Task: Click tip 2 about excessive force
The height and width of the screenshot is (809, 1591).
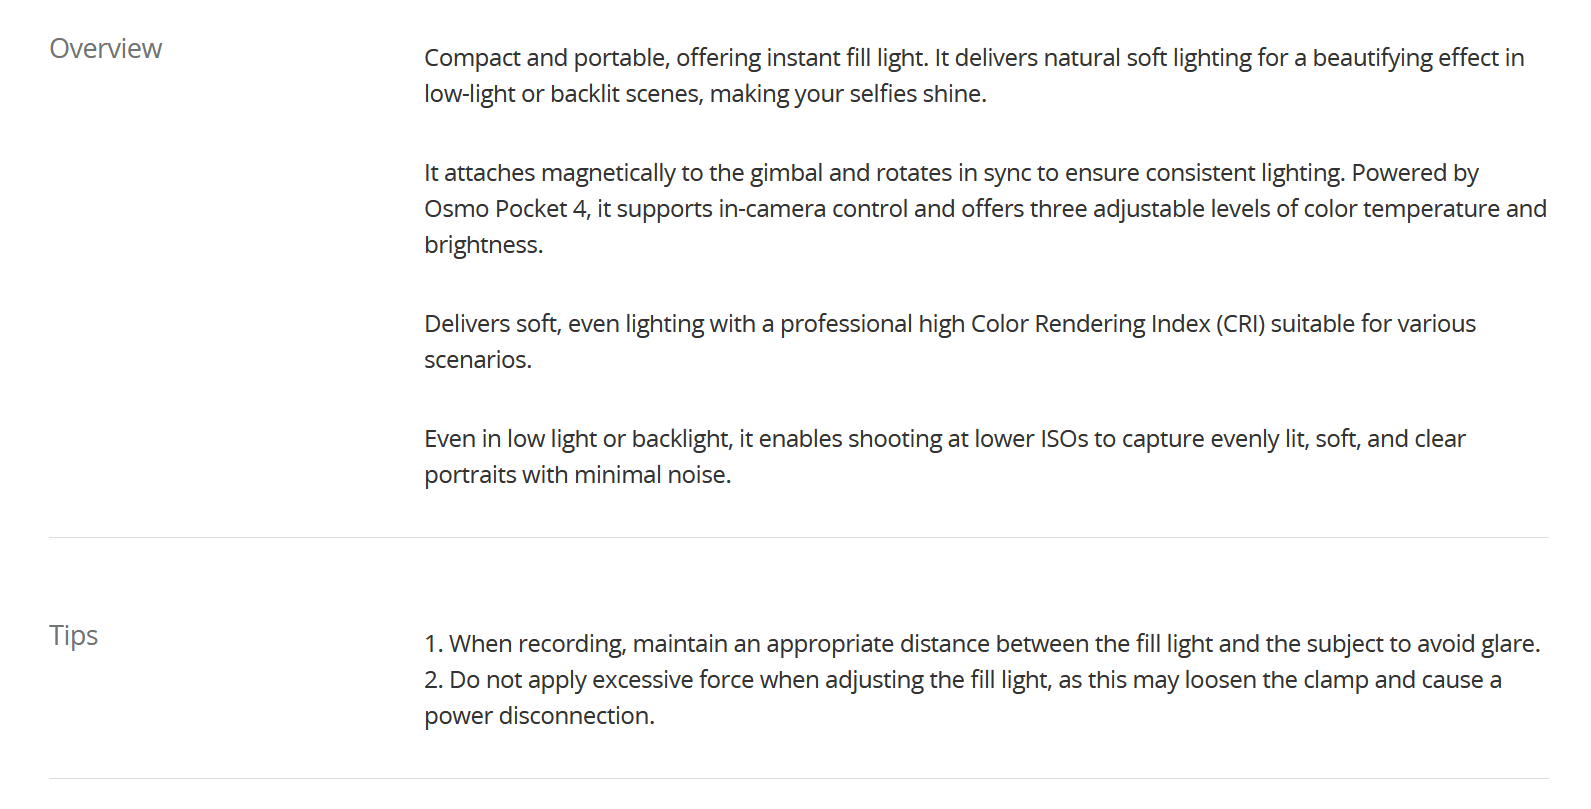Action: [x=962, y=680]
